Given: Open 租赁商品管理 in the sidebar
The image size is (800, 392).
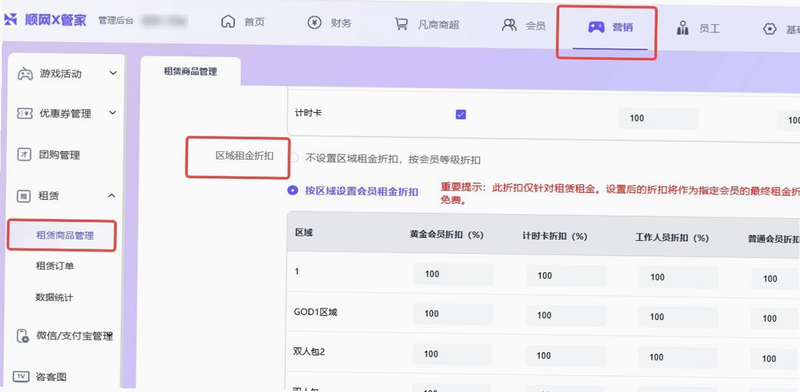Looking at the screenshot, I should click(x=65, y=235).
